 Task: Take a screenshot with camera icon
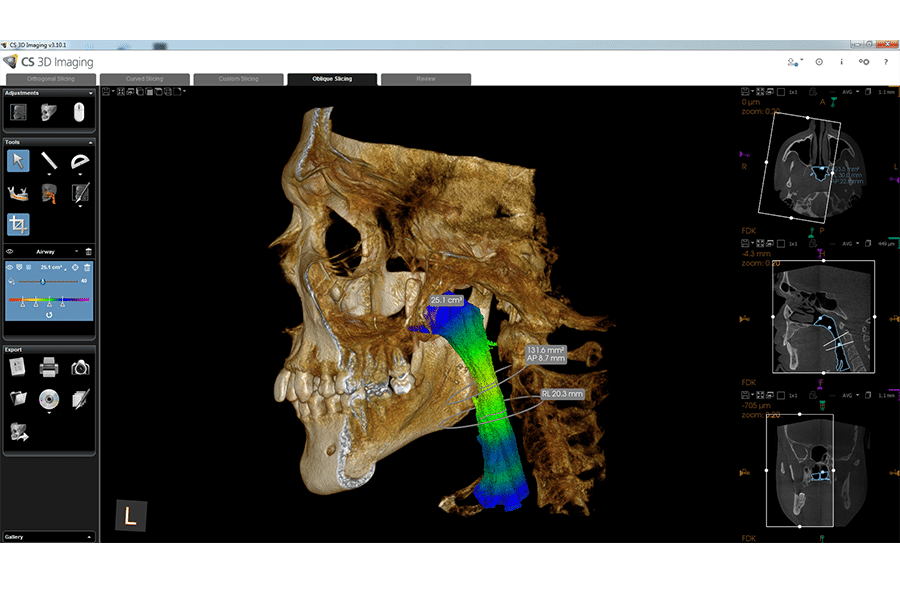point(80,367)
